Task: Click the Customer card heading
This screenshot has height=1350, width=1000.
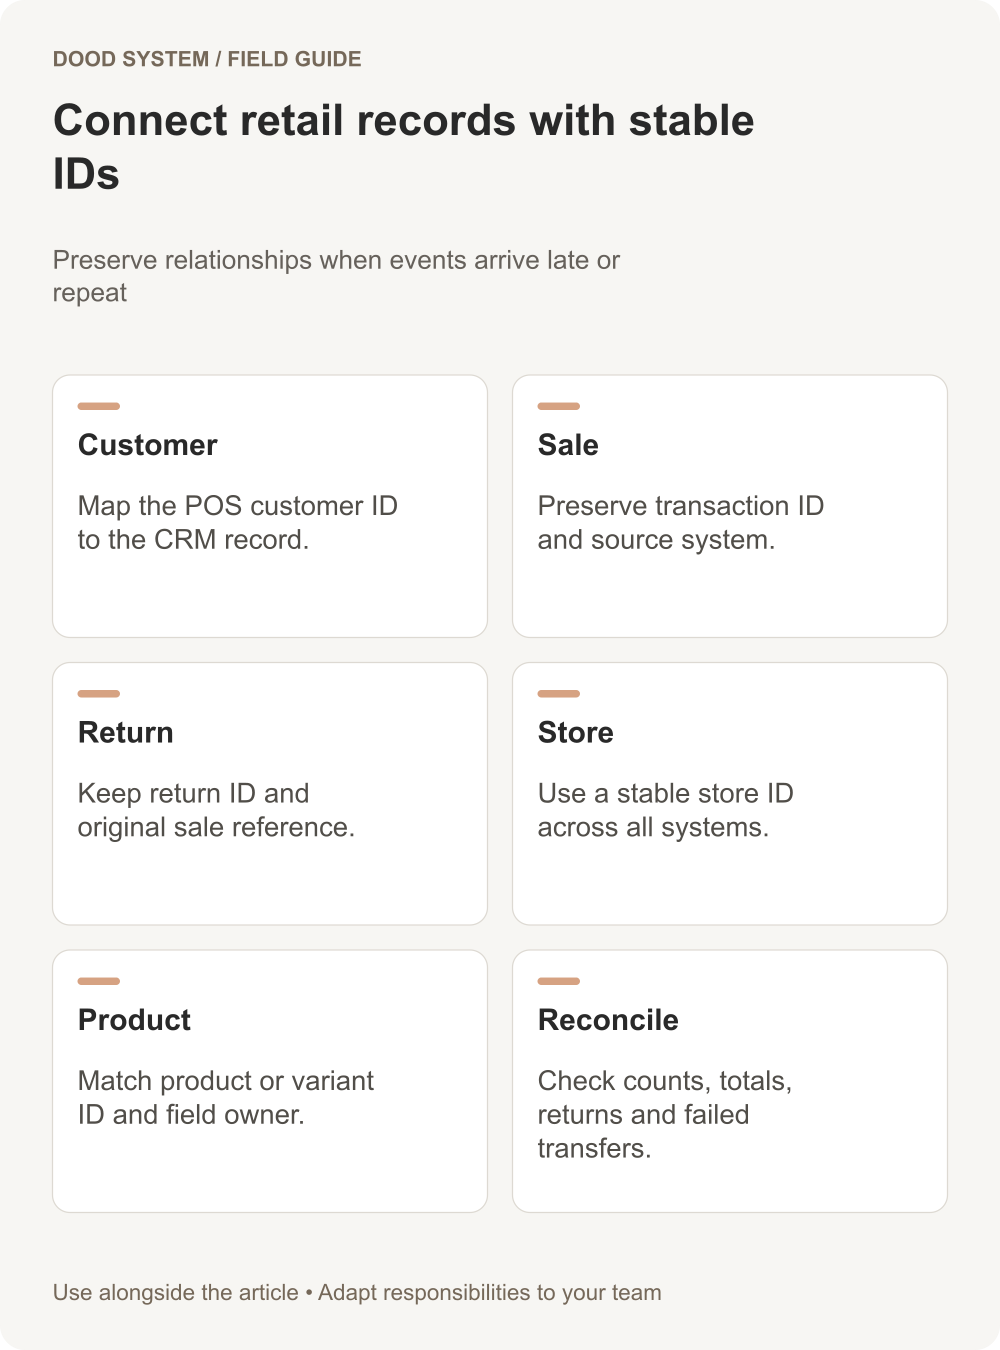Action: 147,445
